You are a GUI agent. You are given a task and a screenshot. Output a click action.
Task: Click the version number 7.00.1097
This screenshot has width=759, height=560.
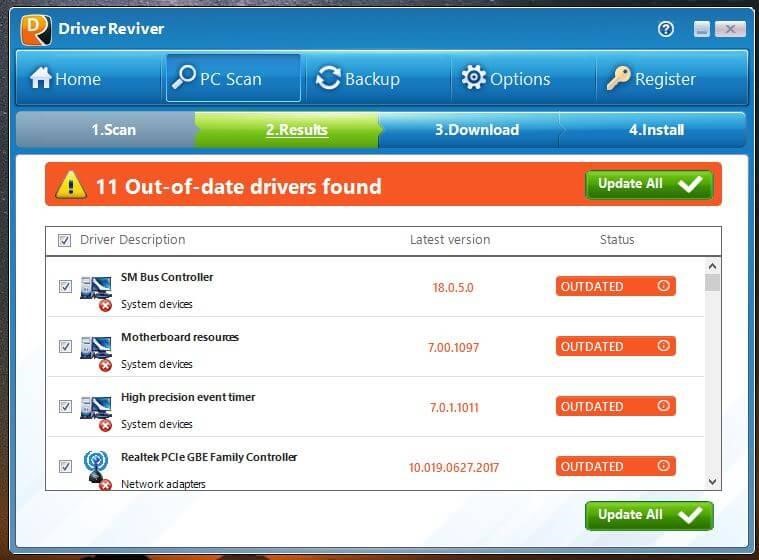pos(453,348)
